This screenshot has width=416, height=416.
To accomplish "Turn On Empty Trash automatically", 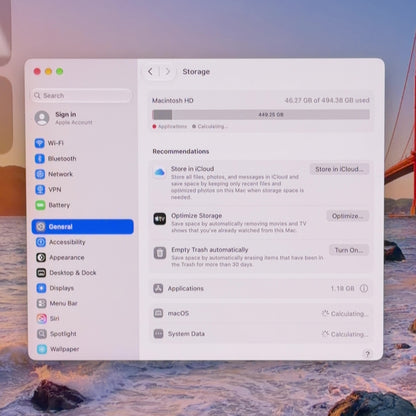I will pos(349,250).
